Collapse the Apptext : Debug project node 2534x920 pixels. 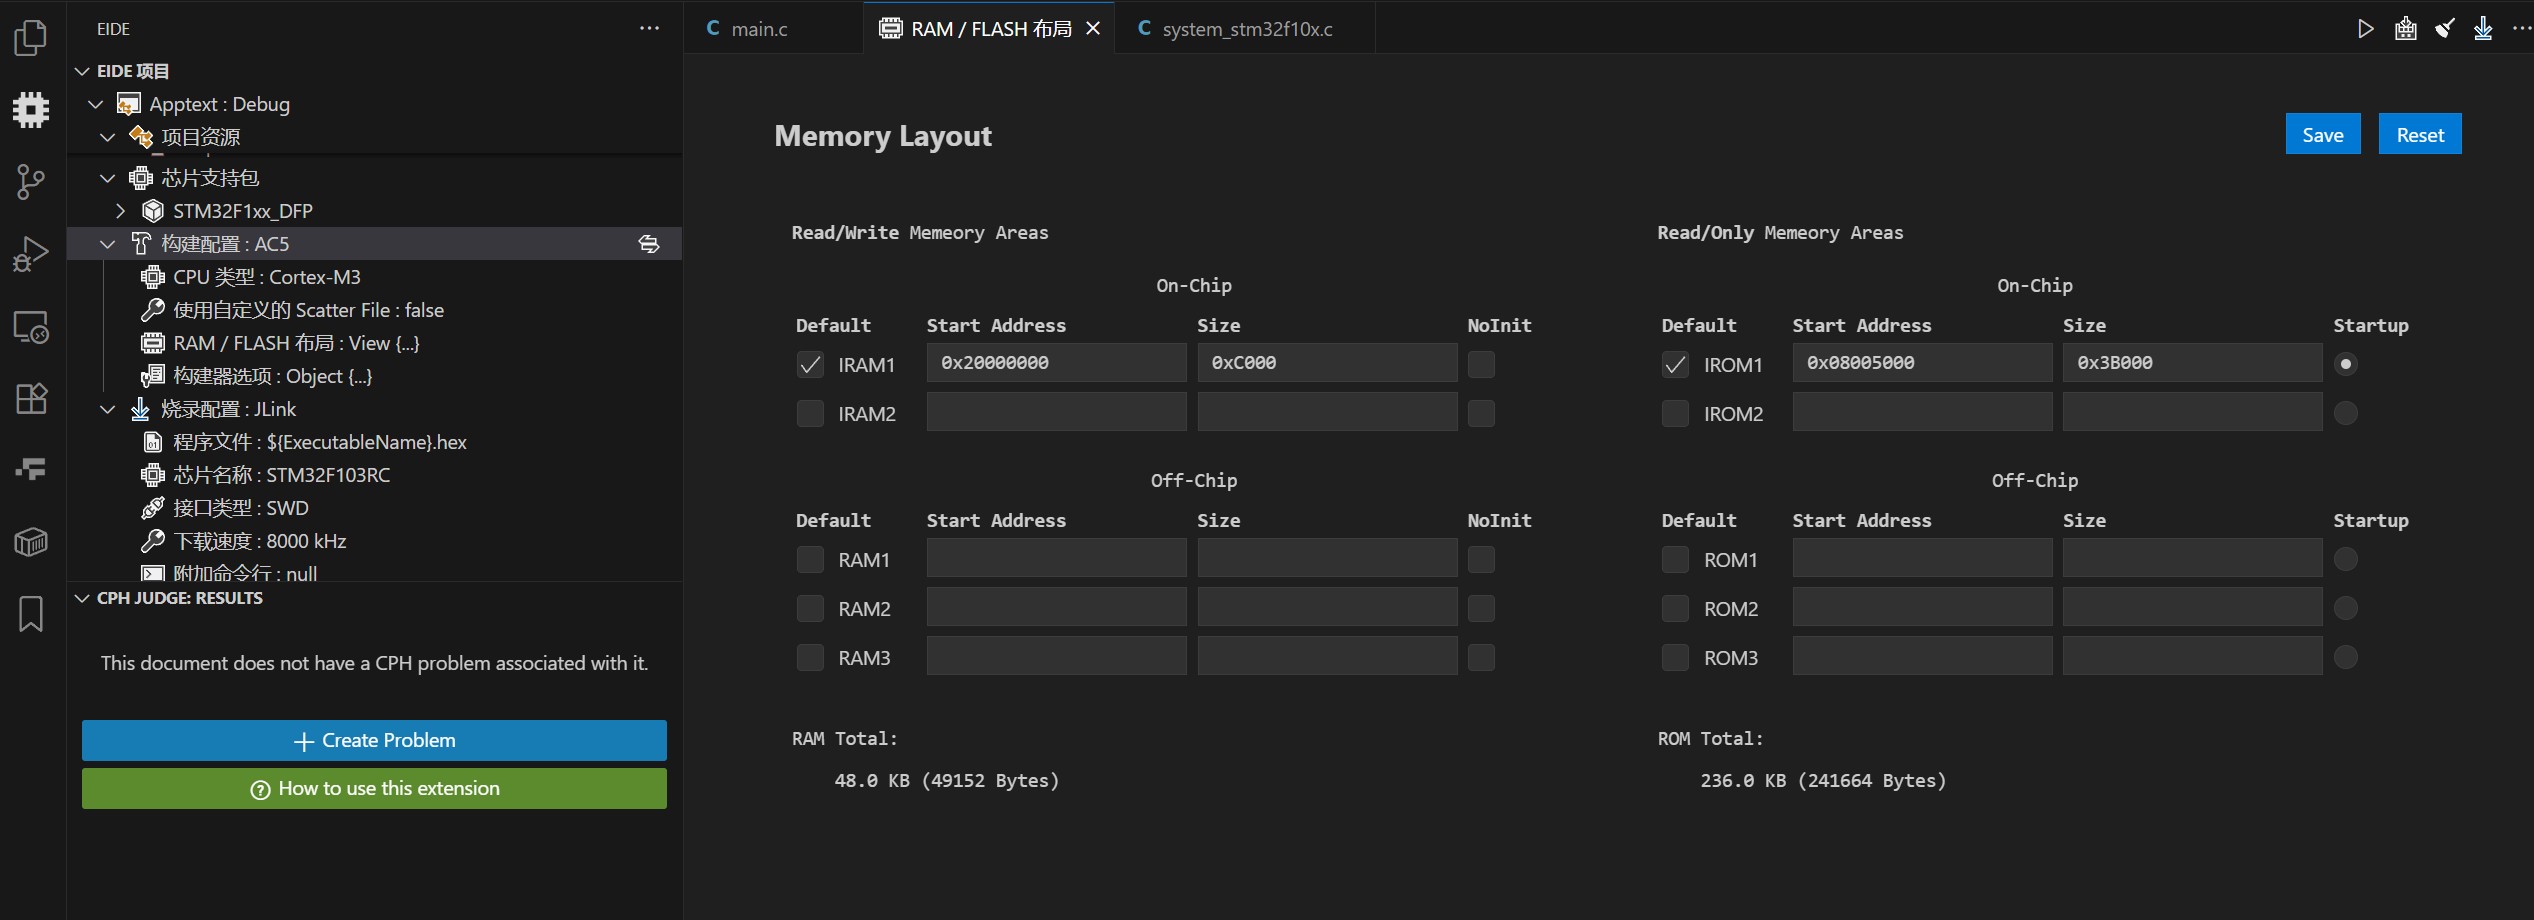[x=96, y=104]
